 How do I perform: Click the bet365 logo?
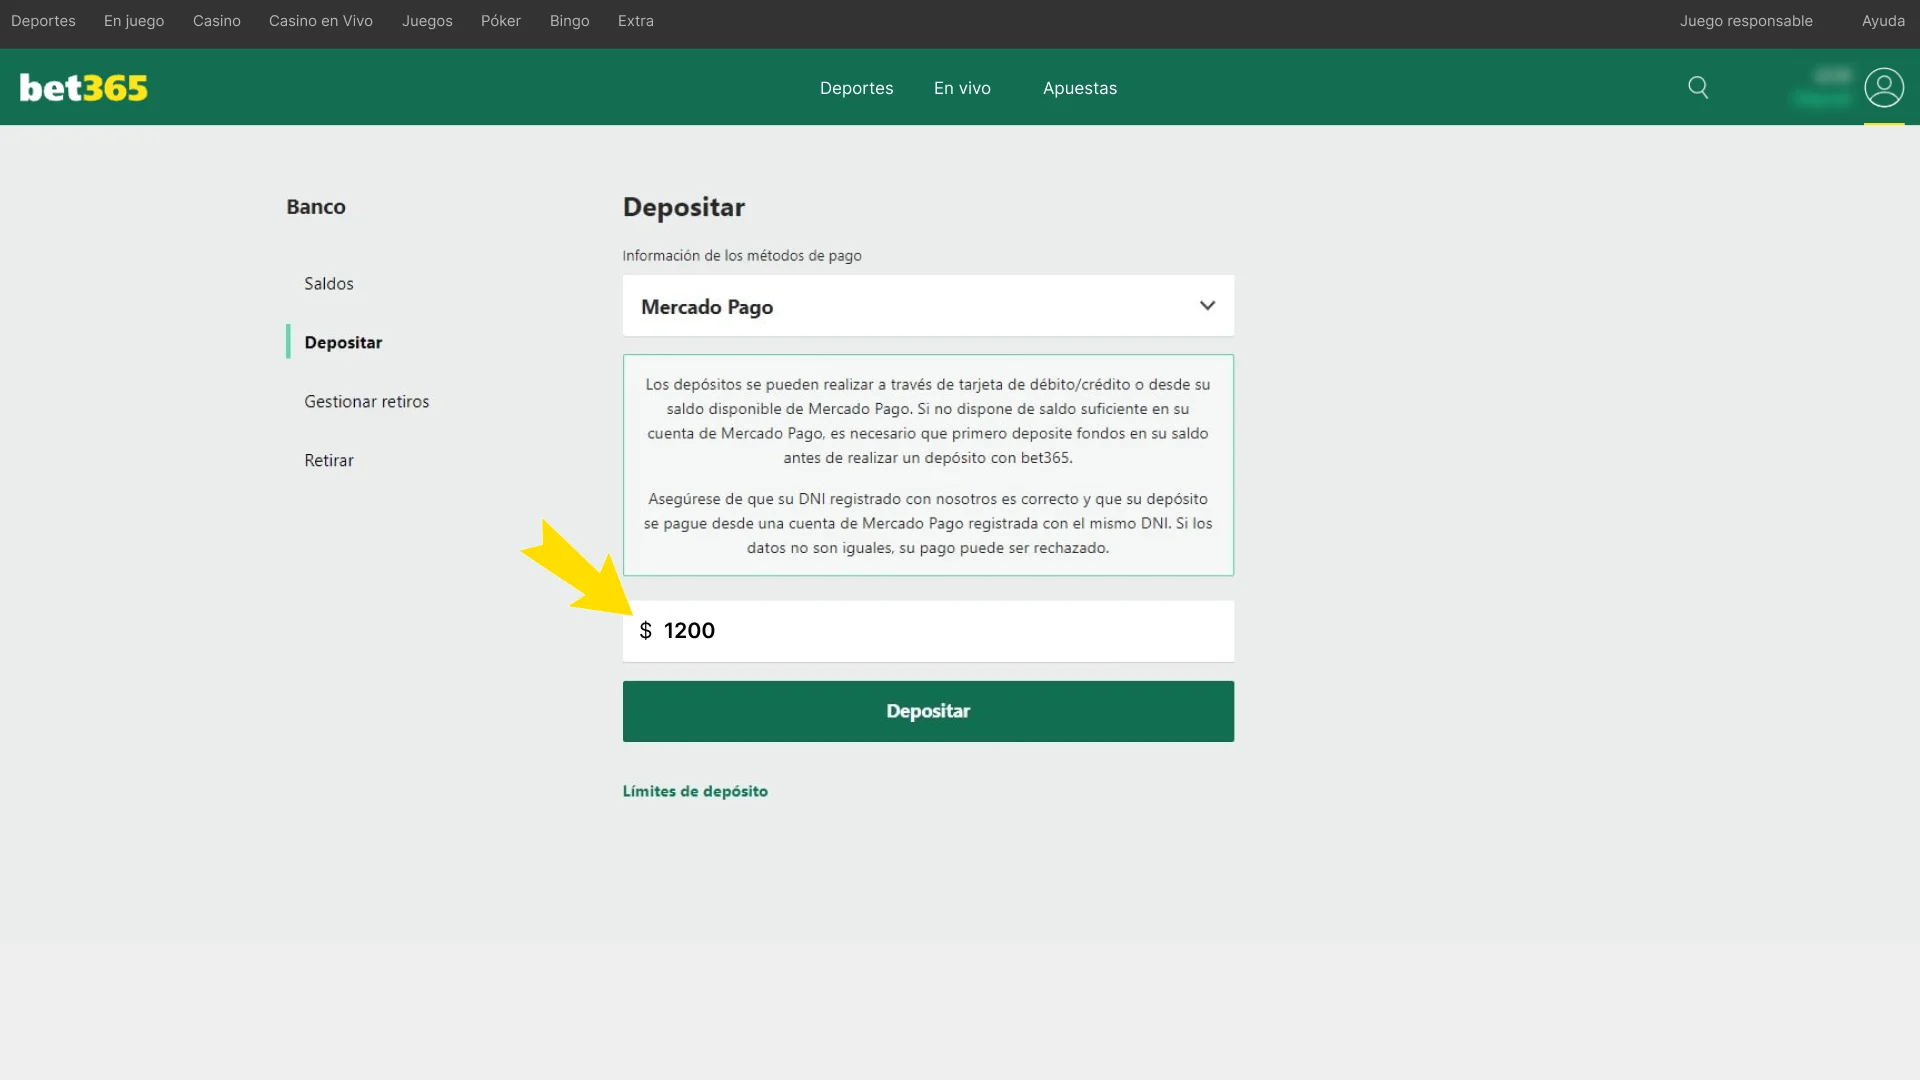pos(83,87)
